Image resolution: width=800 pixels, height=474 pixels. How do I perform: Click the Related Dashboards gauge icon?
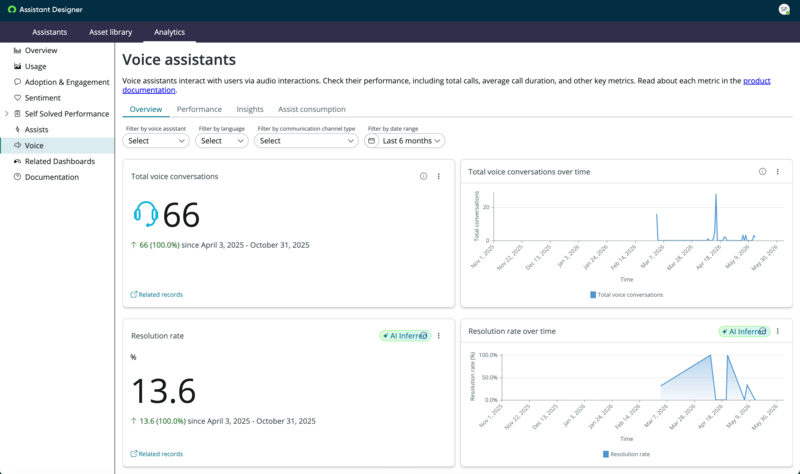(x=17, y=161)
